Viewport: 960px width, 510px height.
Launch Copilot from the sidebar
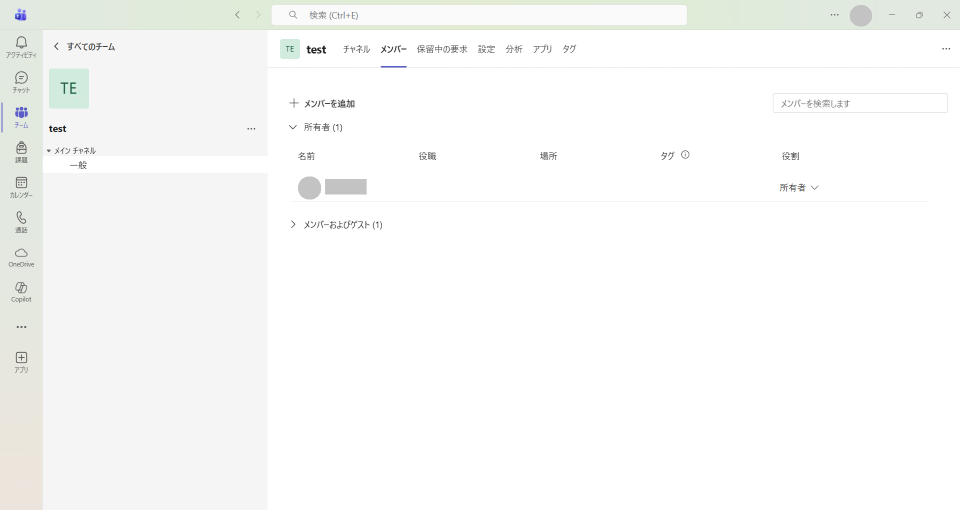pos(21,291)
